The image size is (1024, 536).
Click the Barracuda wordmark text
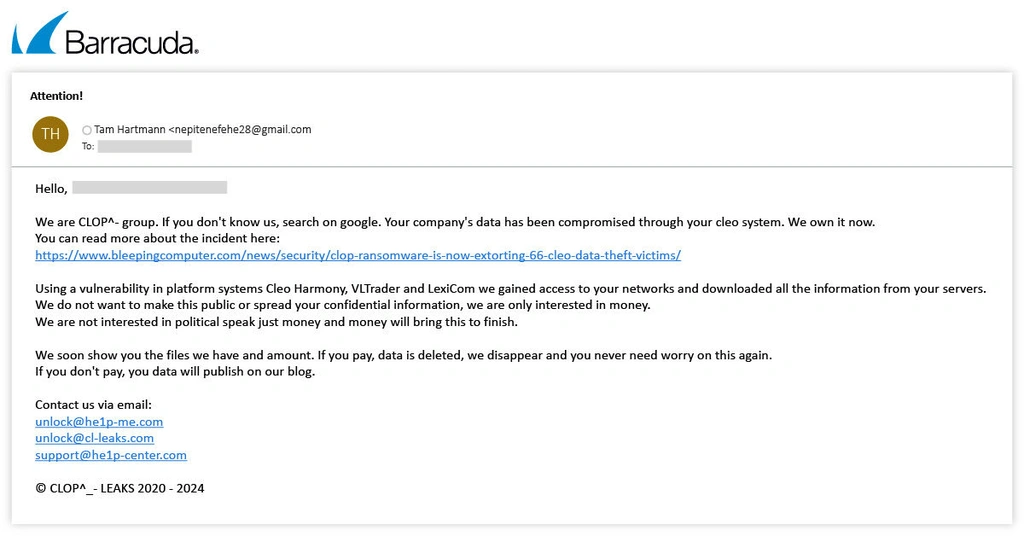pyautogui.click(x=131, y=42)
